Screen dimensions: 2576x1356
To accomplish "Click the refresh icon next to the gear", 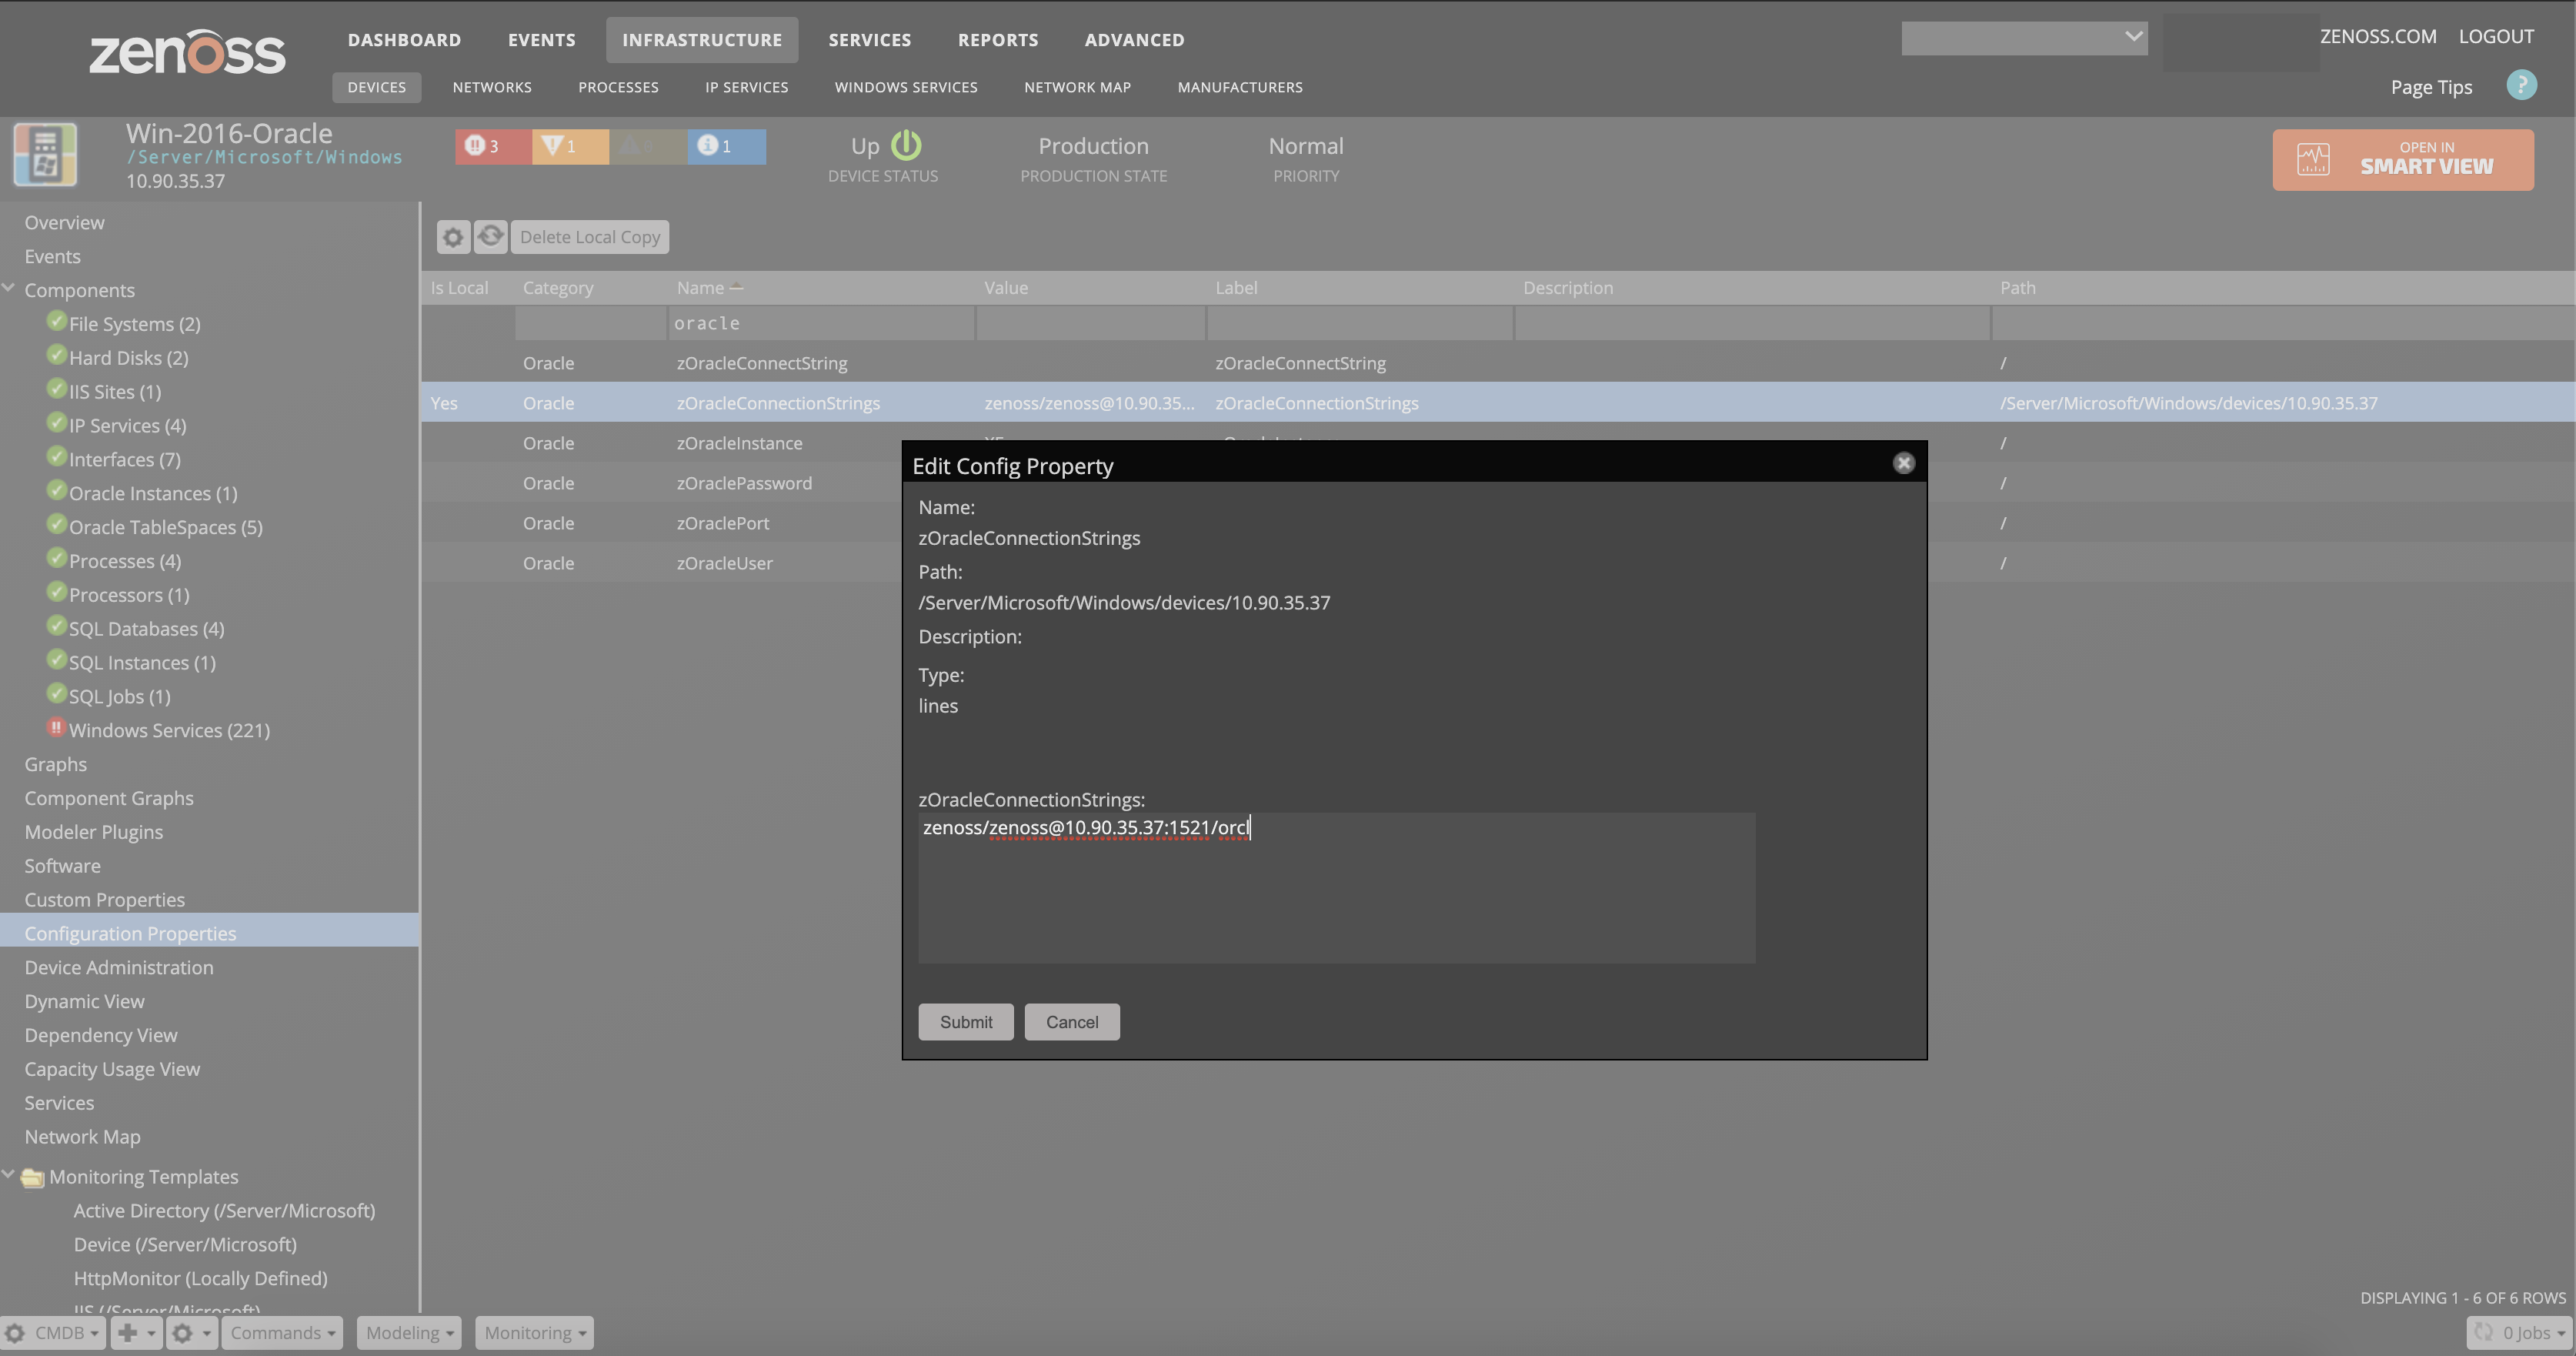I will [x=490, y=237].
